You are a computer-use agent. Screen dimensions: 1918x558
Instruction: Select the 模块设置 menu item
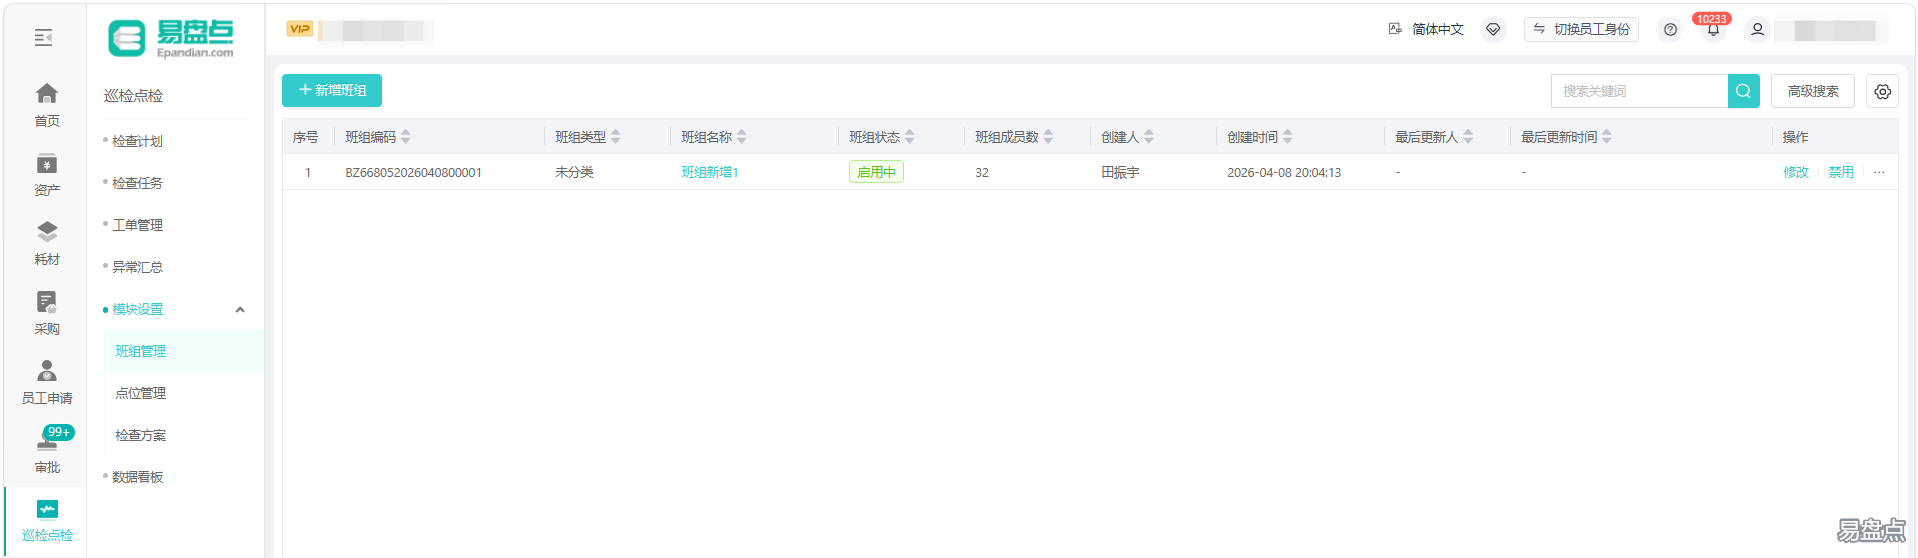[137, 309]
